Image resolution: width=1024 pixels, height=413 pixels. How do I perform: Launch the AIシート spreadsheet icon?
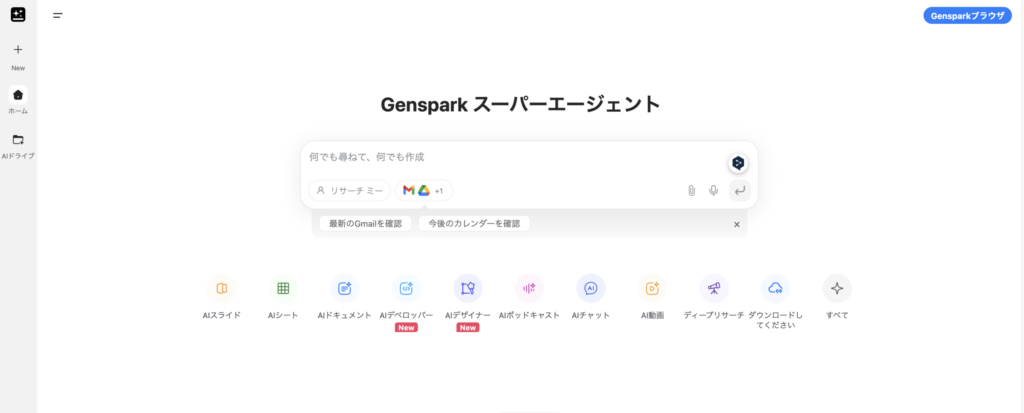coord(283,288)
